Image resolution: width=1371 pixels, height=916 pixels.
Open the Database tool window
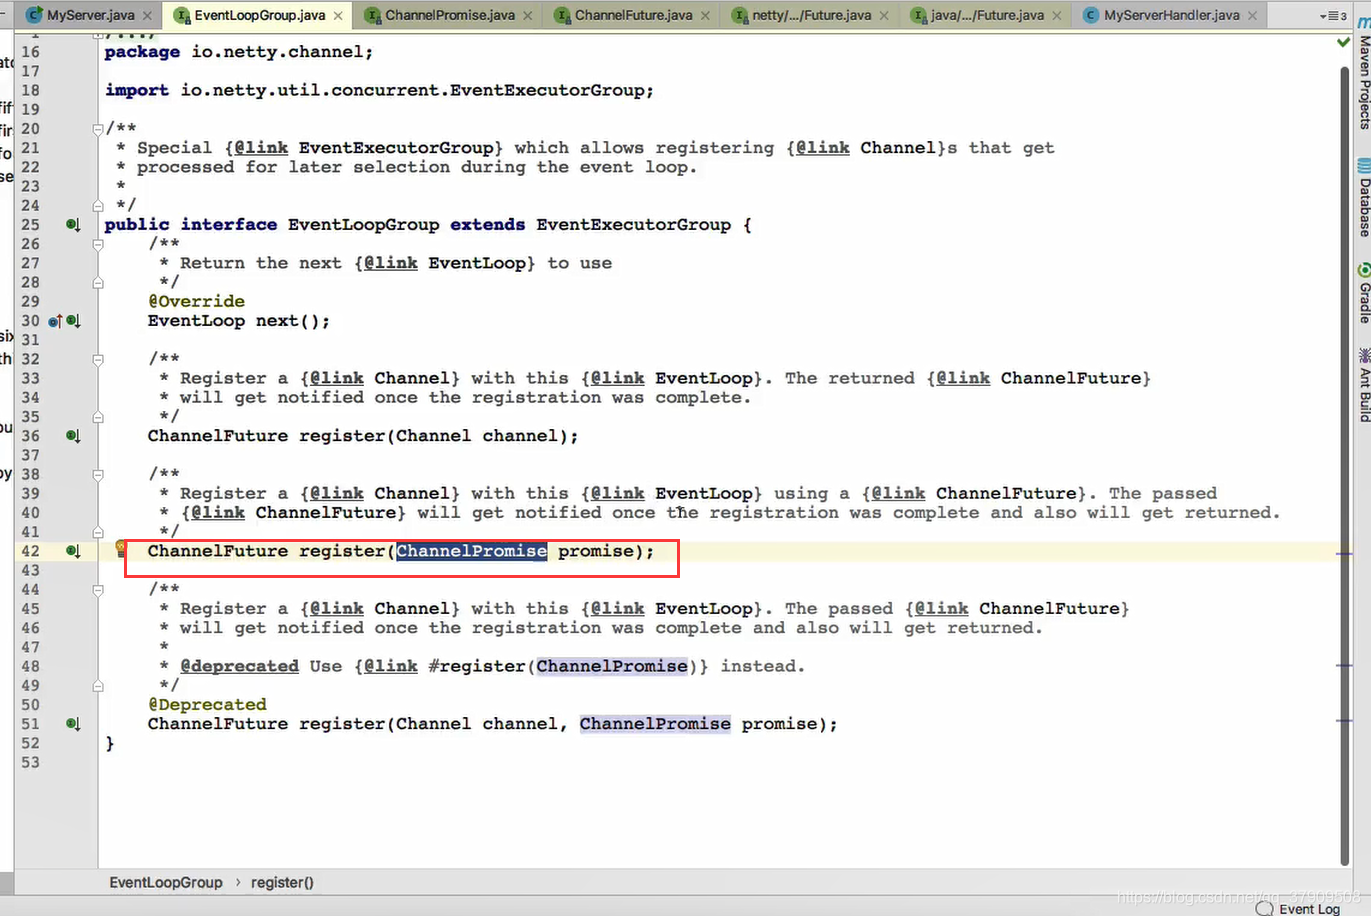coord(1364,198)
